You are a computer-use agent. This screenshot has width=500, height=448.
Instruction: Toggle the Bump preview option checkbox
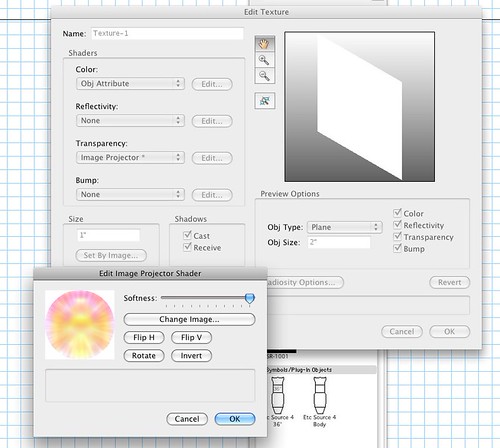[397, 248]
